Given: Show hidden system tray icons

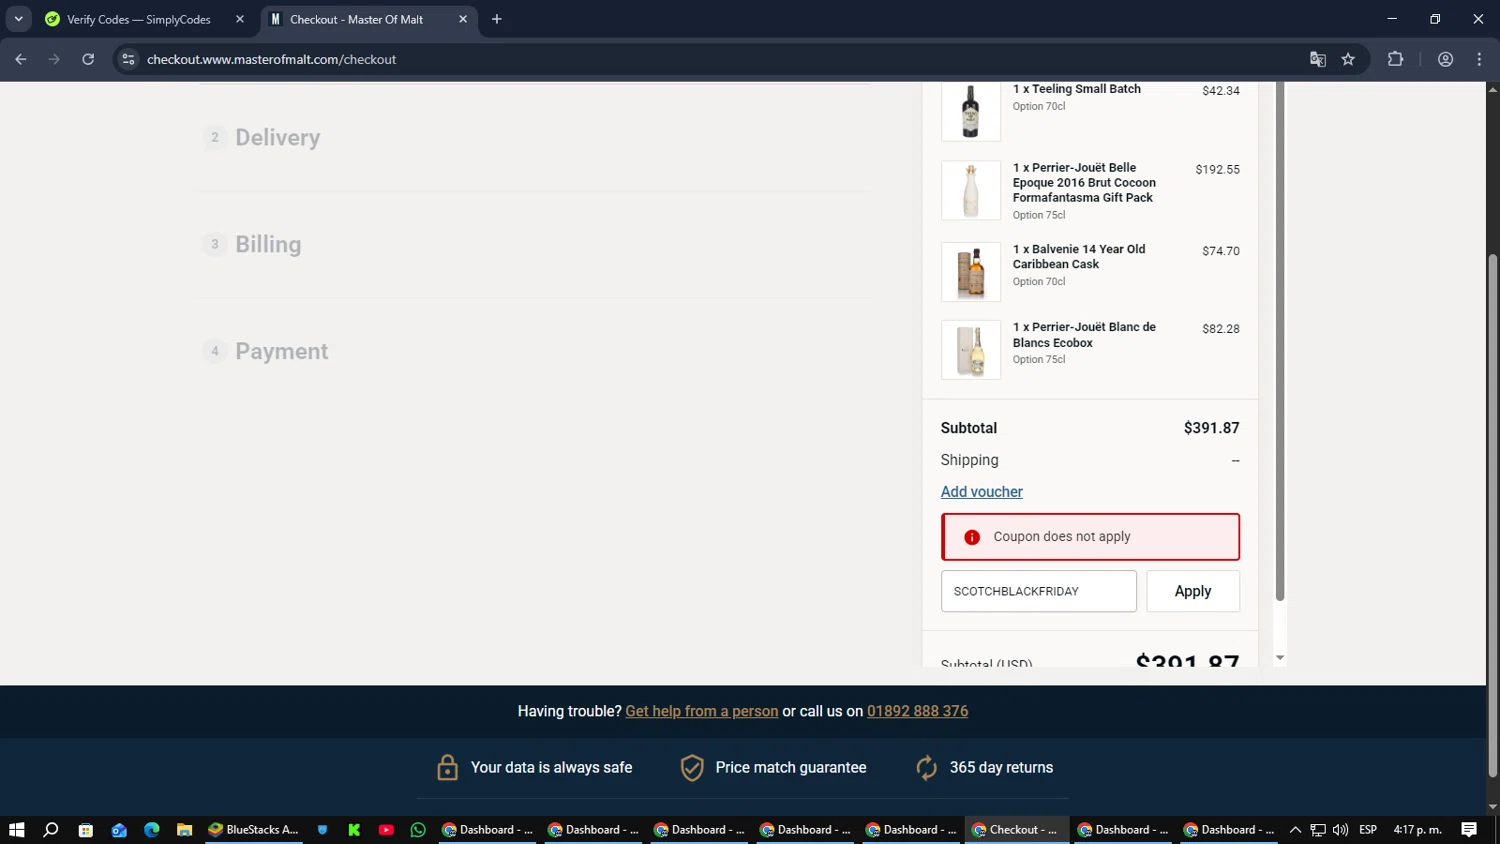Looking at the screenshot, I should click(1295, 830).
